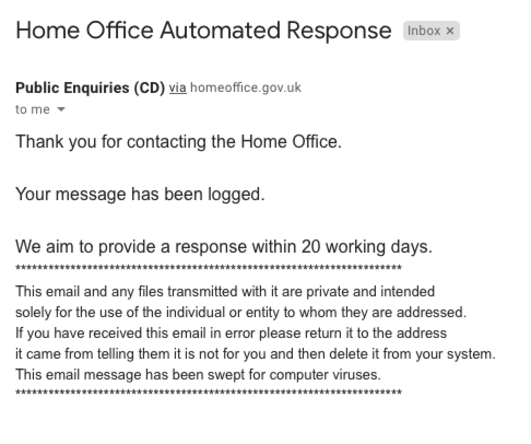Click the Inbox label chip
Image resolution: width=531 pixels, height=444 pixels.
tap(424, 31)
